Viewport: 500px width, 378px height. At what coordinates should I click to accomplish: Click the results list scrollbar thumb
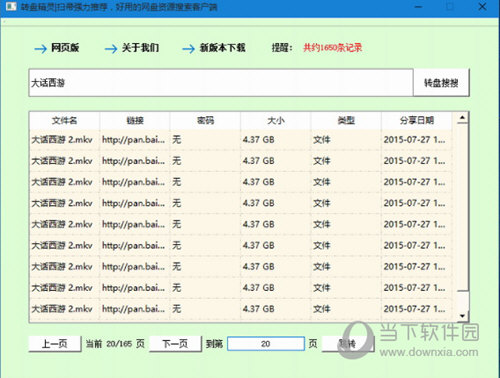[x=462, y=207]
